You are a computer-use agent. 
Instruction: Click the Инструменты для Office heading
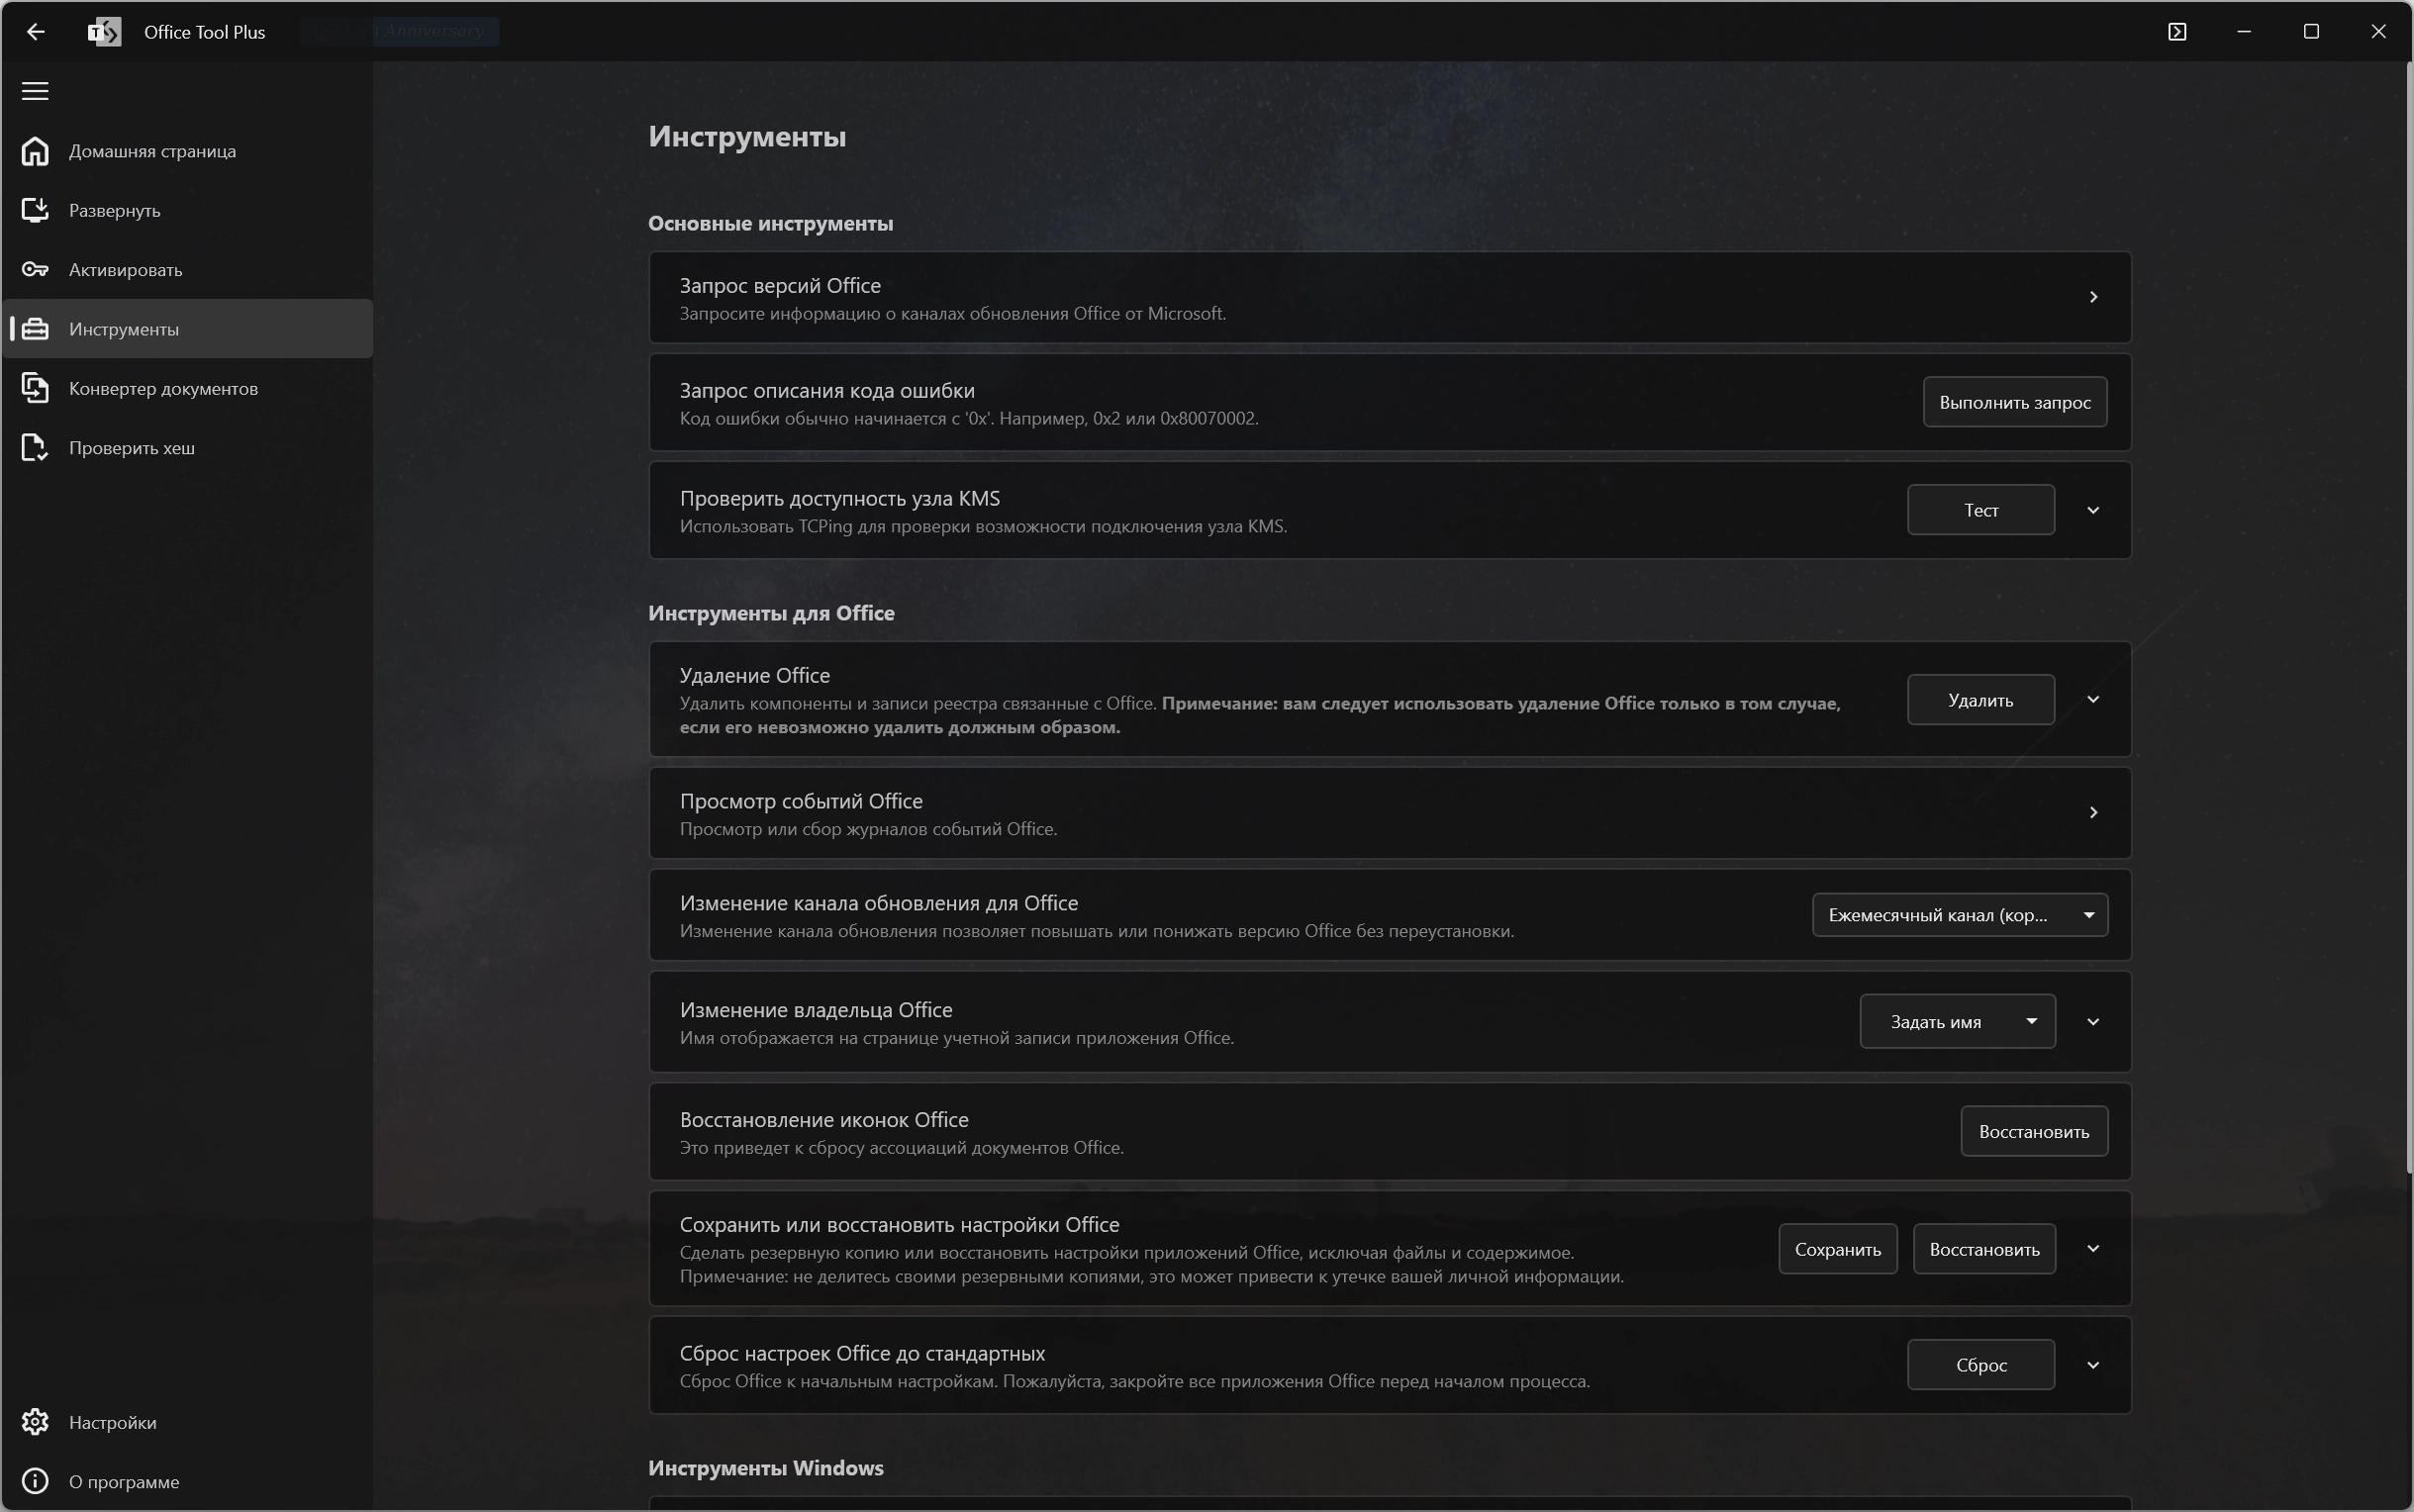point(771,613)
